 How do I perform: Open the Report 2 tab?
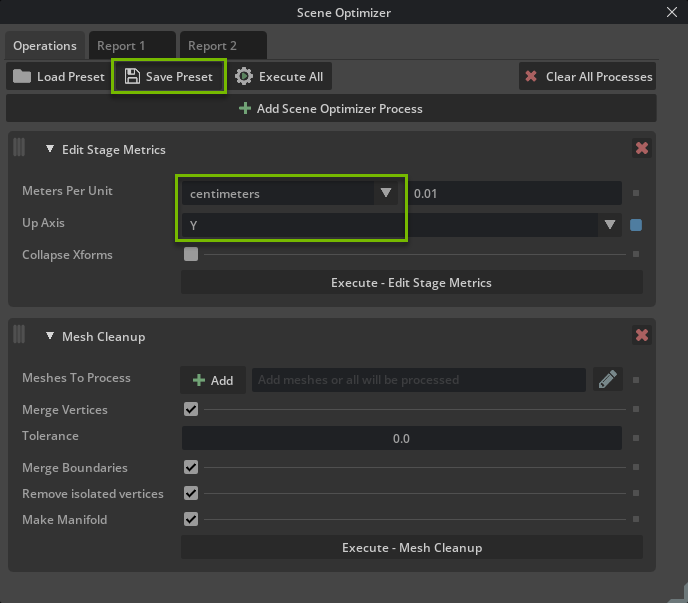(223, 46)
